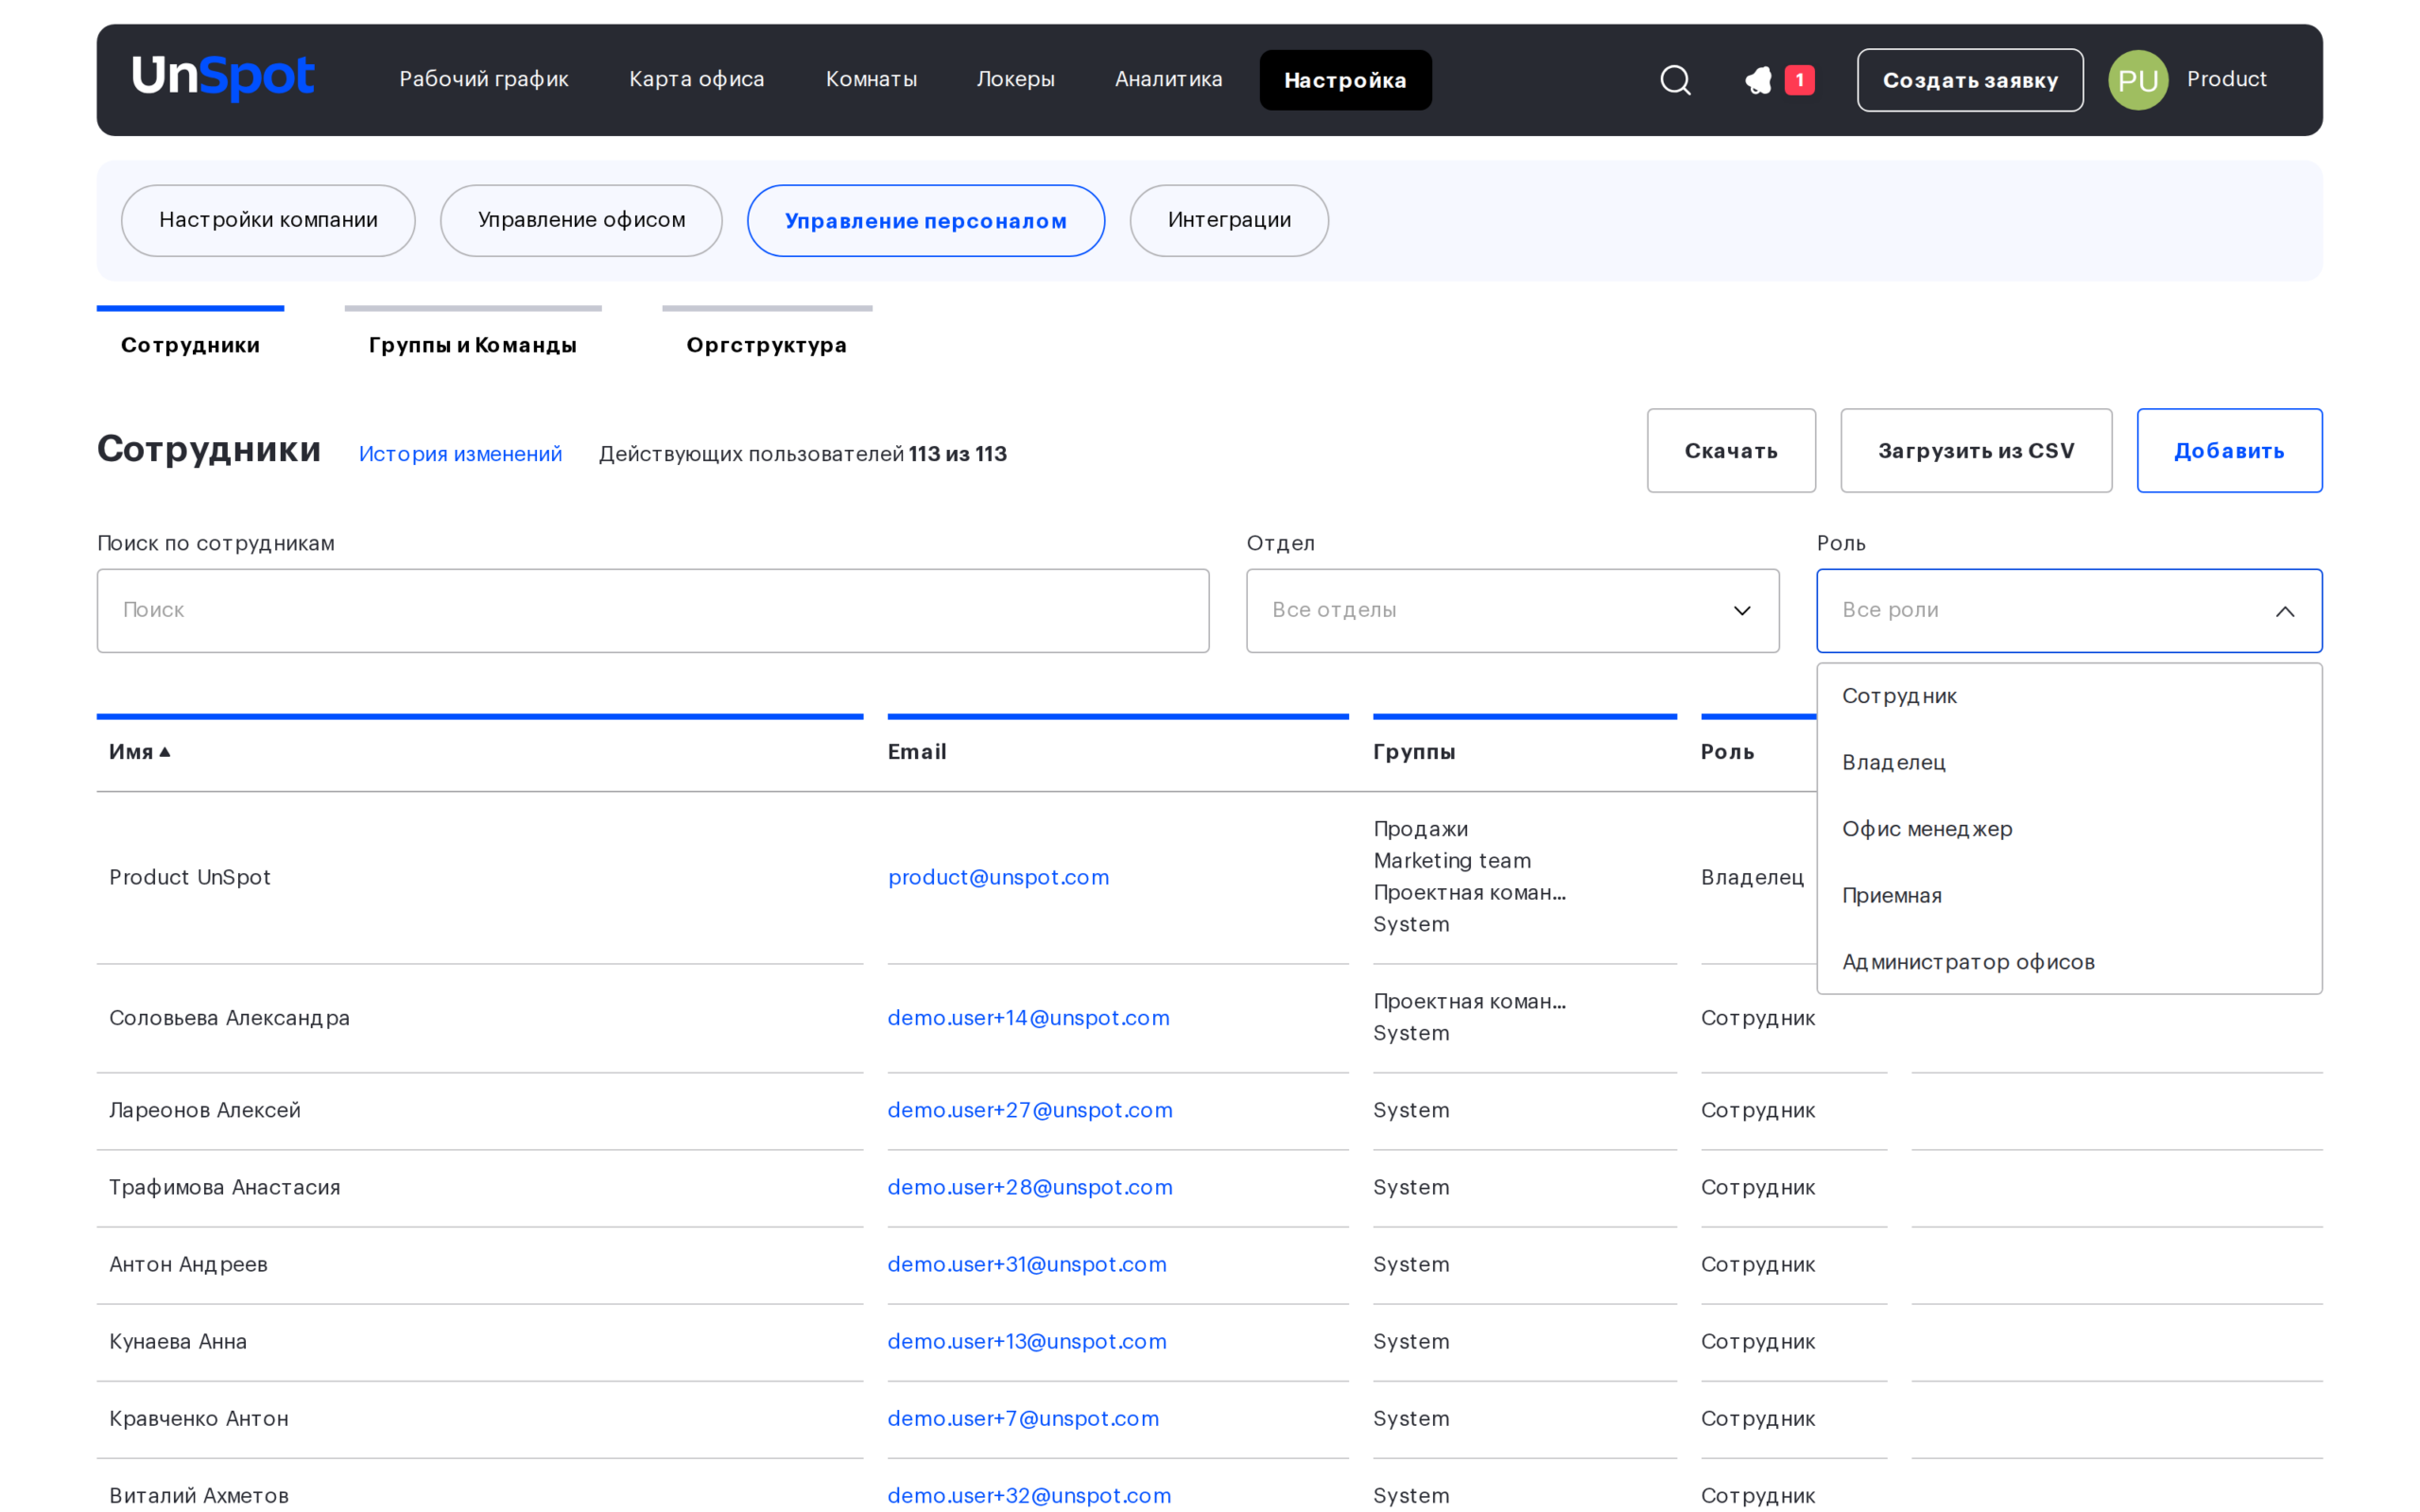The width and height of the screenshot is (2420, 1512).
Task: Expand the Все отделы dropdown
Action: point(1512,610)
